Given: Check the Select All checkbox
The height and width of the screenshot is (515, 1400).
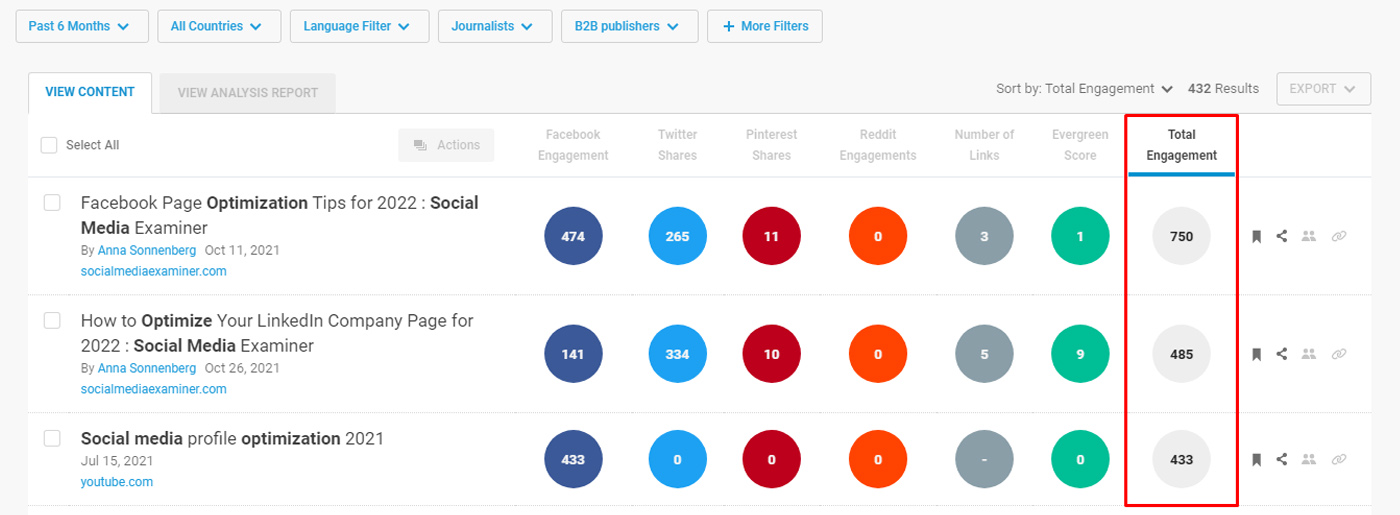Looking at the screenshot, I should coord(49,145).
